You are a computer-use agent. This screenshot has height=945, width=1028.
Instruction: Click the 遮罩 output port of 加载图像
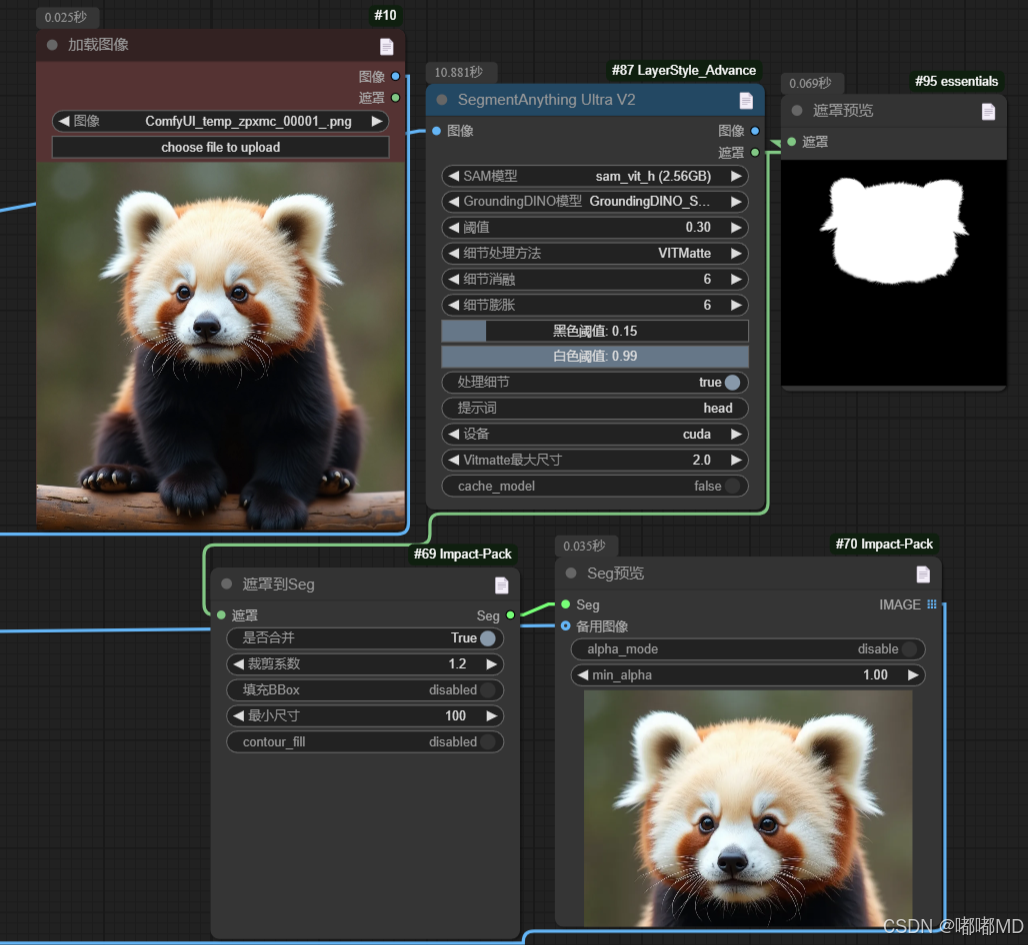[395, 98]
